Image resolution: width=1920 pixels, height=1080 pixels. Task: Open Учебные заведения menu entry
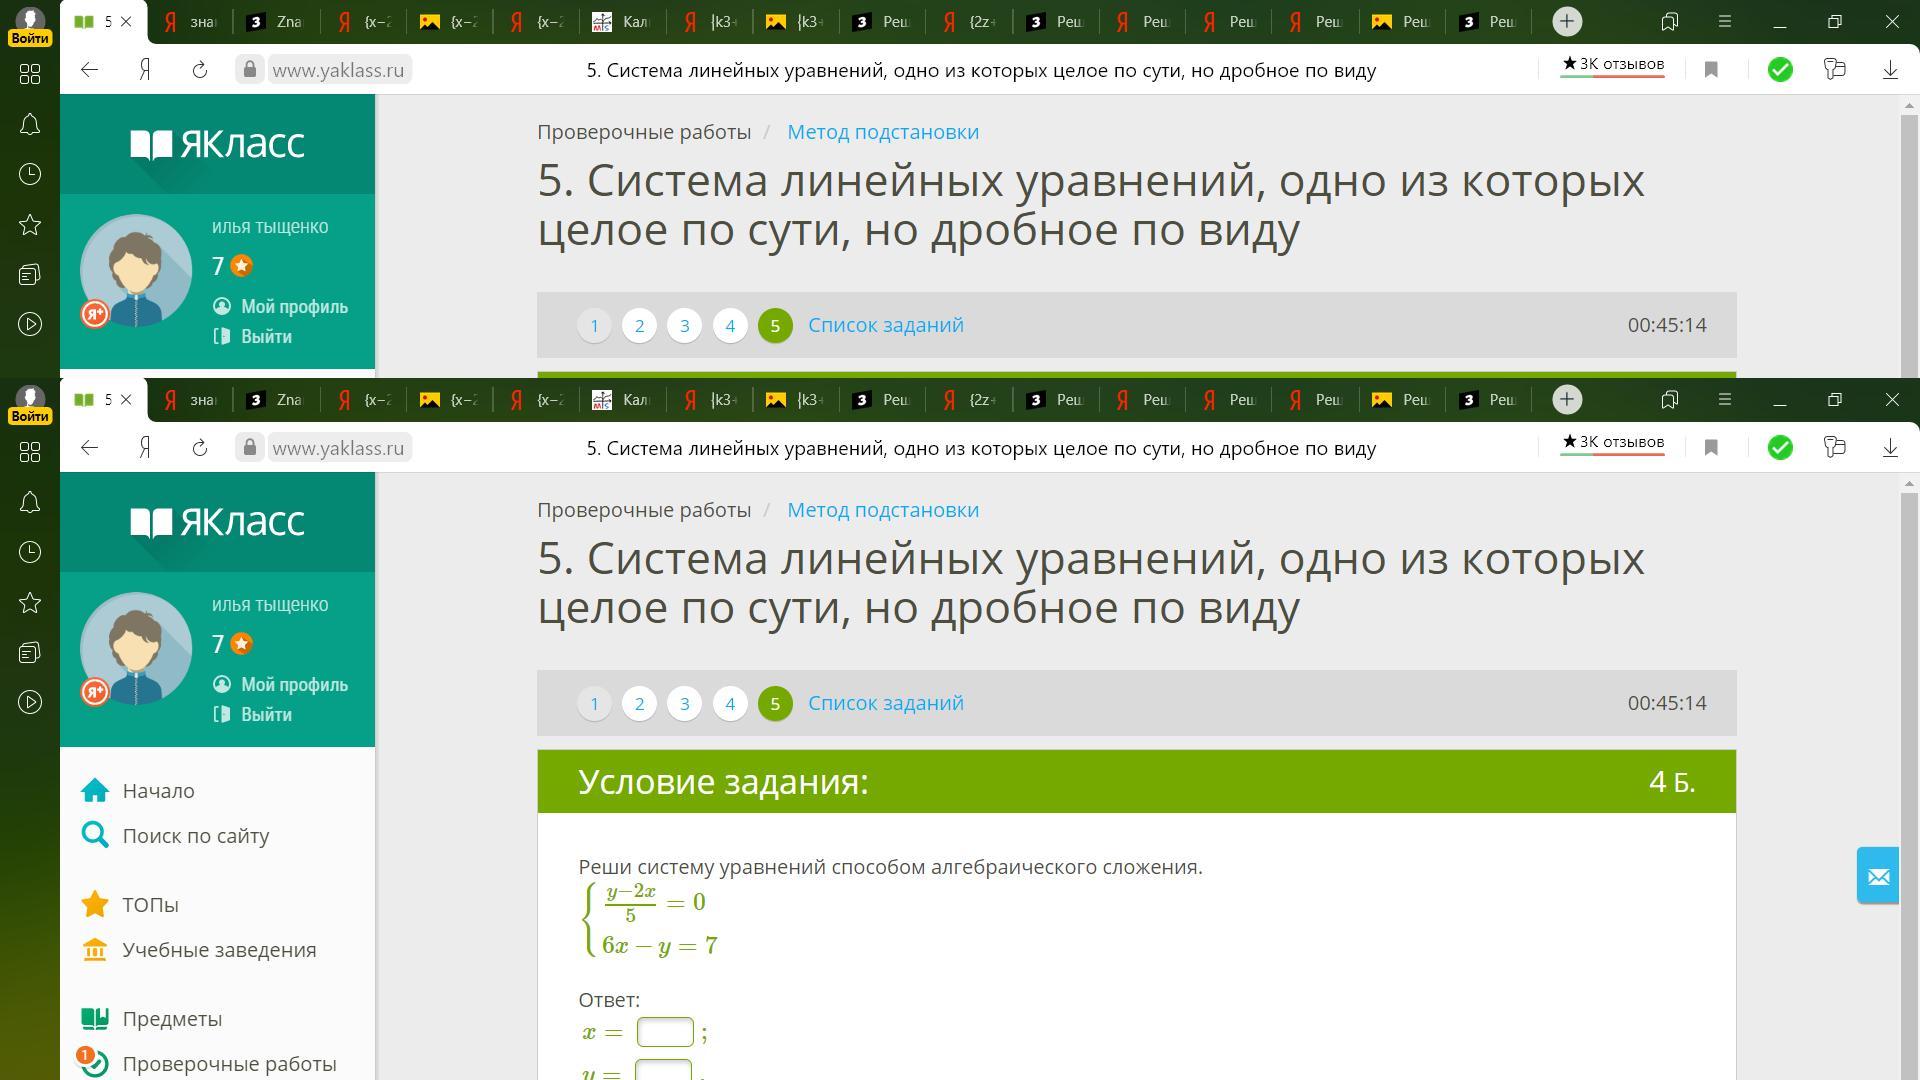tap(219, 950)
